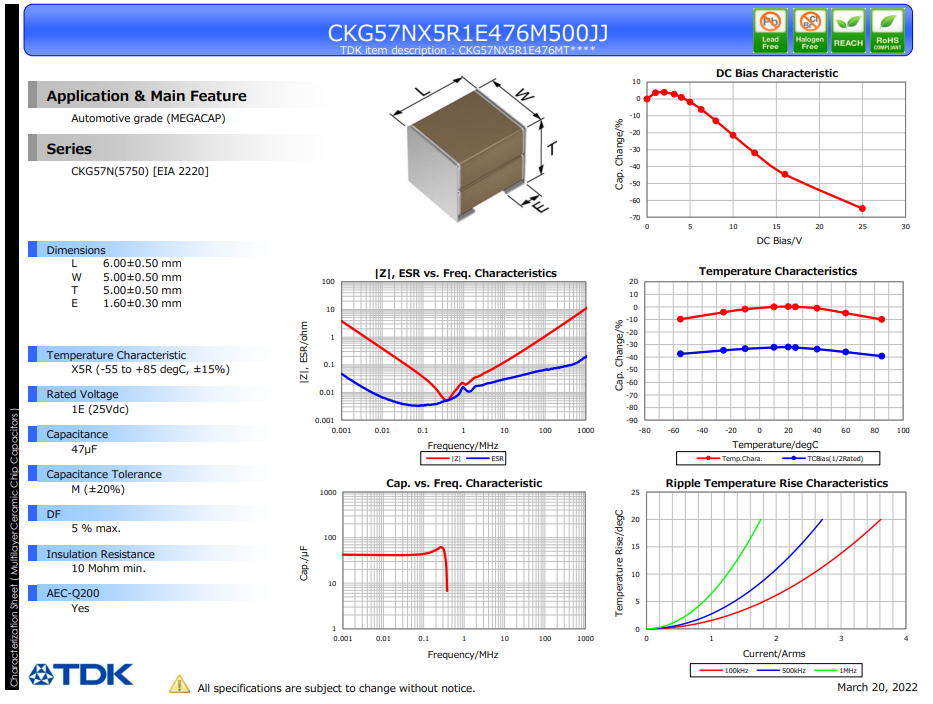Click the DC Bias Characteristic chart title
933x704 pixels.
tap(777, 73)
